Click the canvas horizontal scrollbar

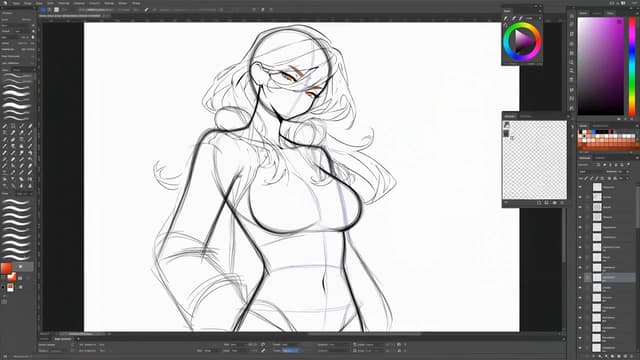[x=363, y=335]
